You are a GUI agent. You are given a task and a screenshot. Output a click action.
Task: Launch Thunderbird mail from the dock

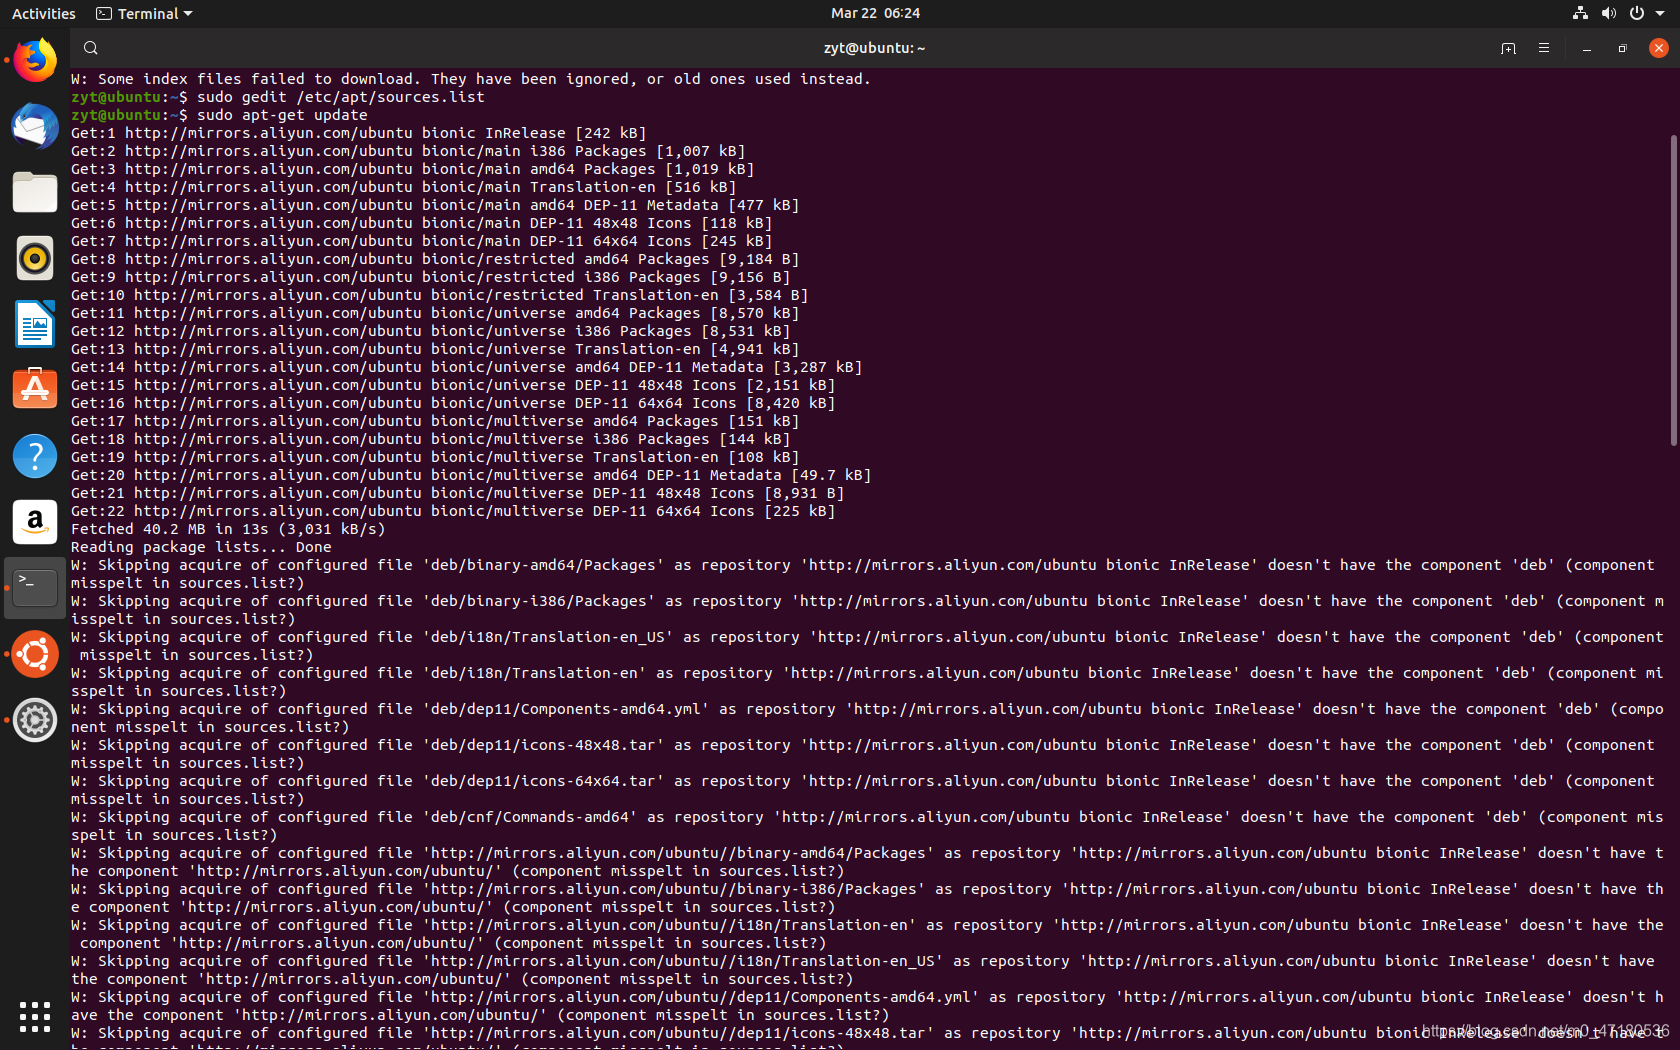tap(35, 126)
